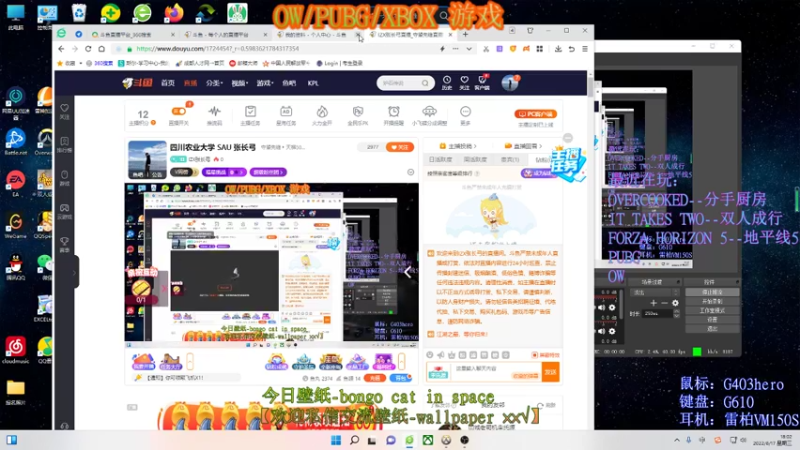This screenshot has width=800, height=450.
Task: Expand the address bar dropdown chevron
Action: click(x=469, y=48)
